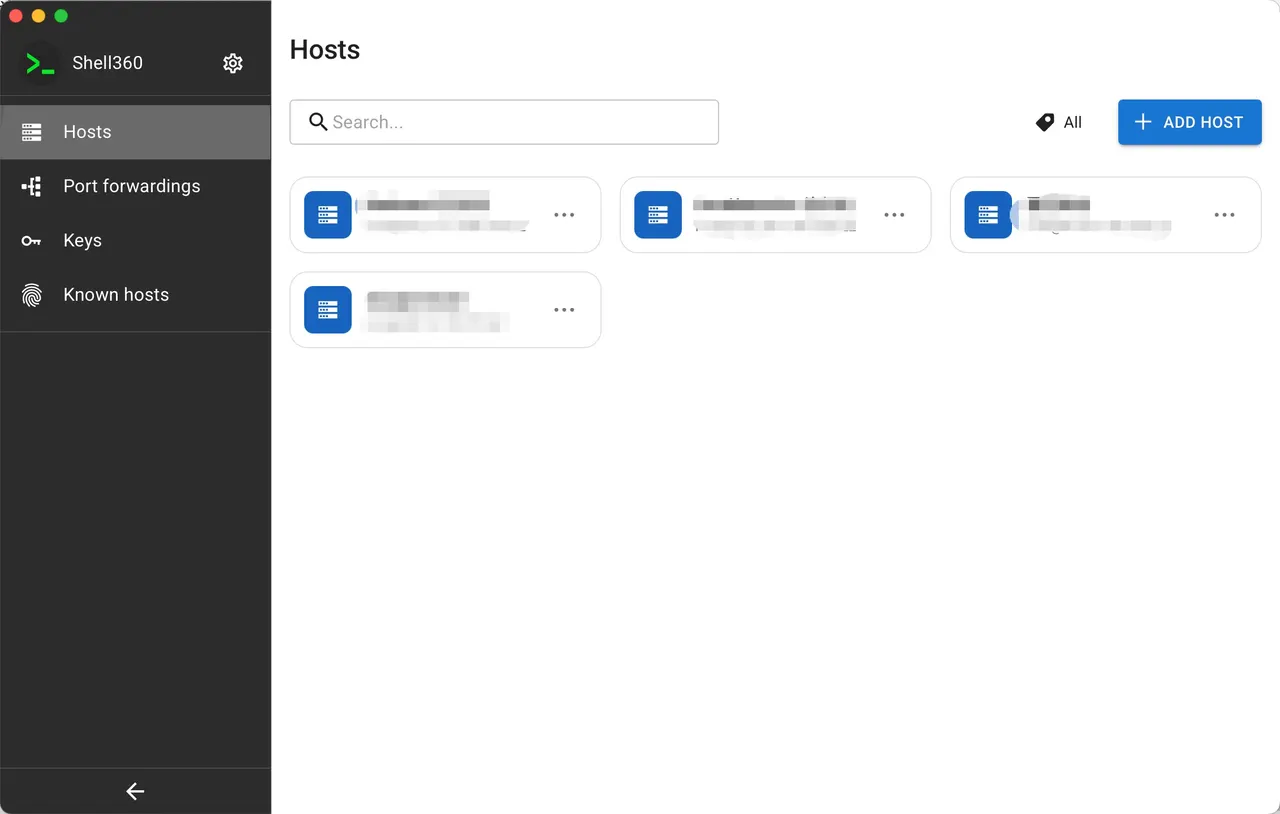The height and width of the screenshot is (814, 1280).
Task: Open the first host's three-dot menu
Action: tap(564, 215)
